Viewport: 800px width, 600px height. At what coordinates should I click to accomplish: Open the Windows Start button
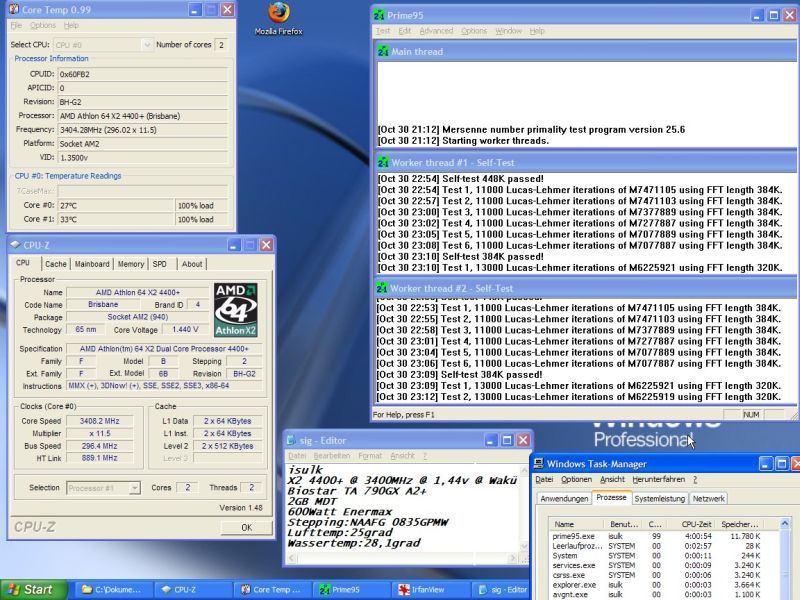click(x=33, y=590)
